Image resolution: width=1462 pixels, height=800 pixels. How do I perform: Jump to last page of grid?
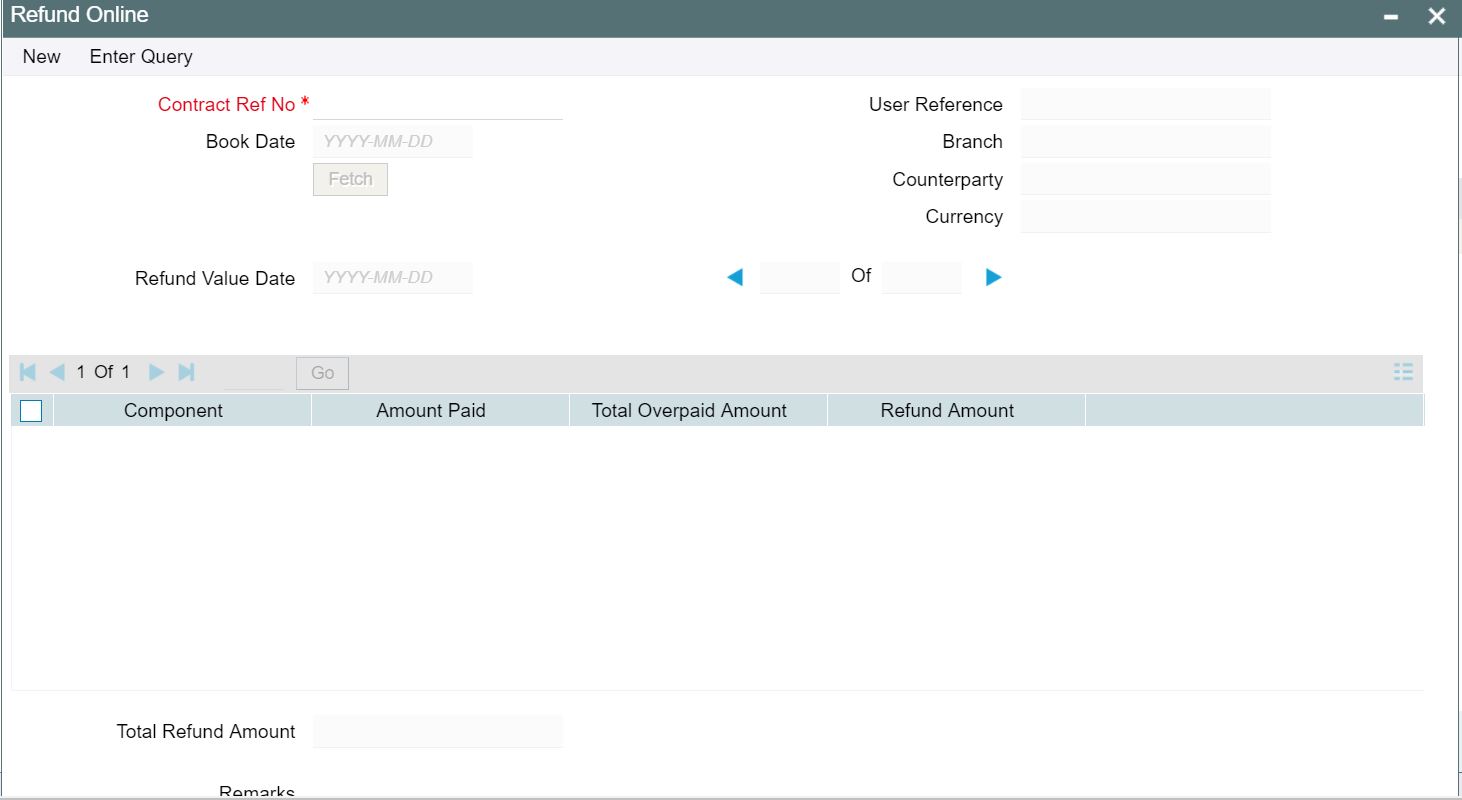(x=186, y=372)
